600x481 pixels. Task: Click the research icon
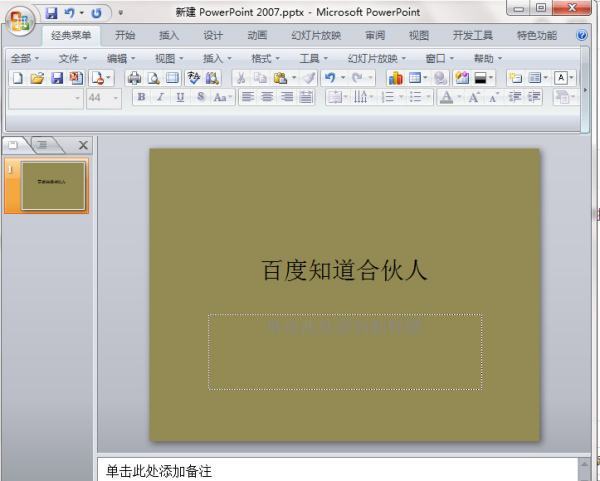(212, 78)
